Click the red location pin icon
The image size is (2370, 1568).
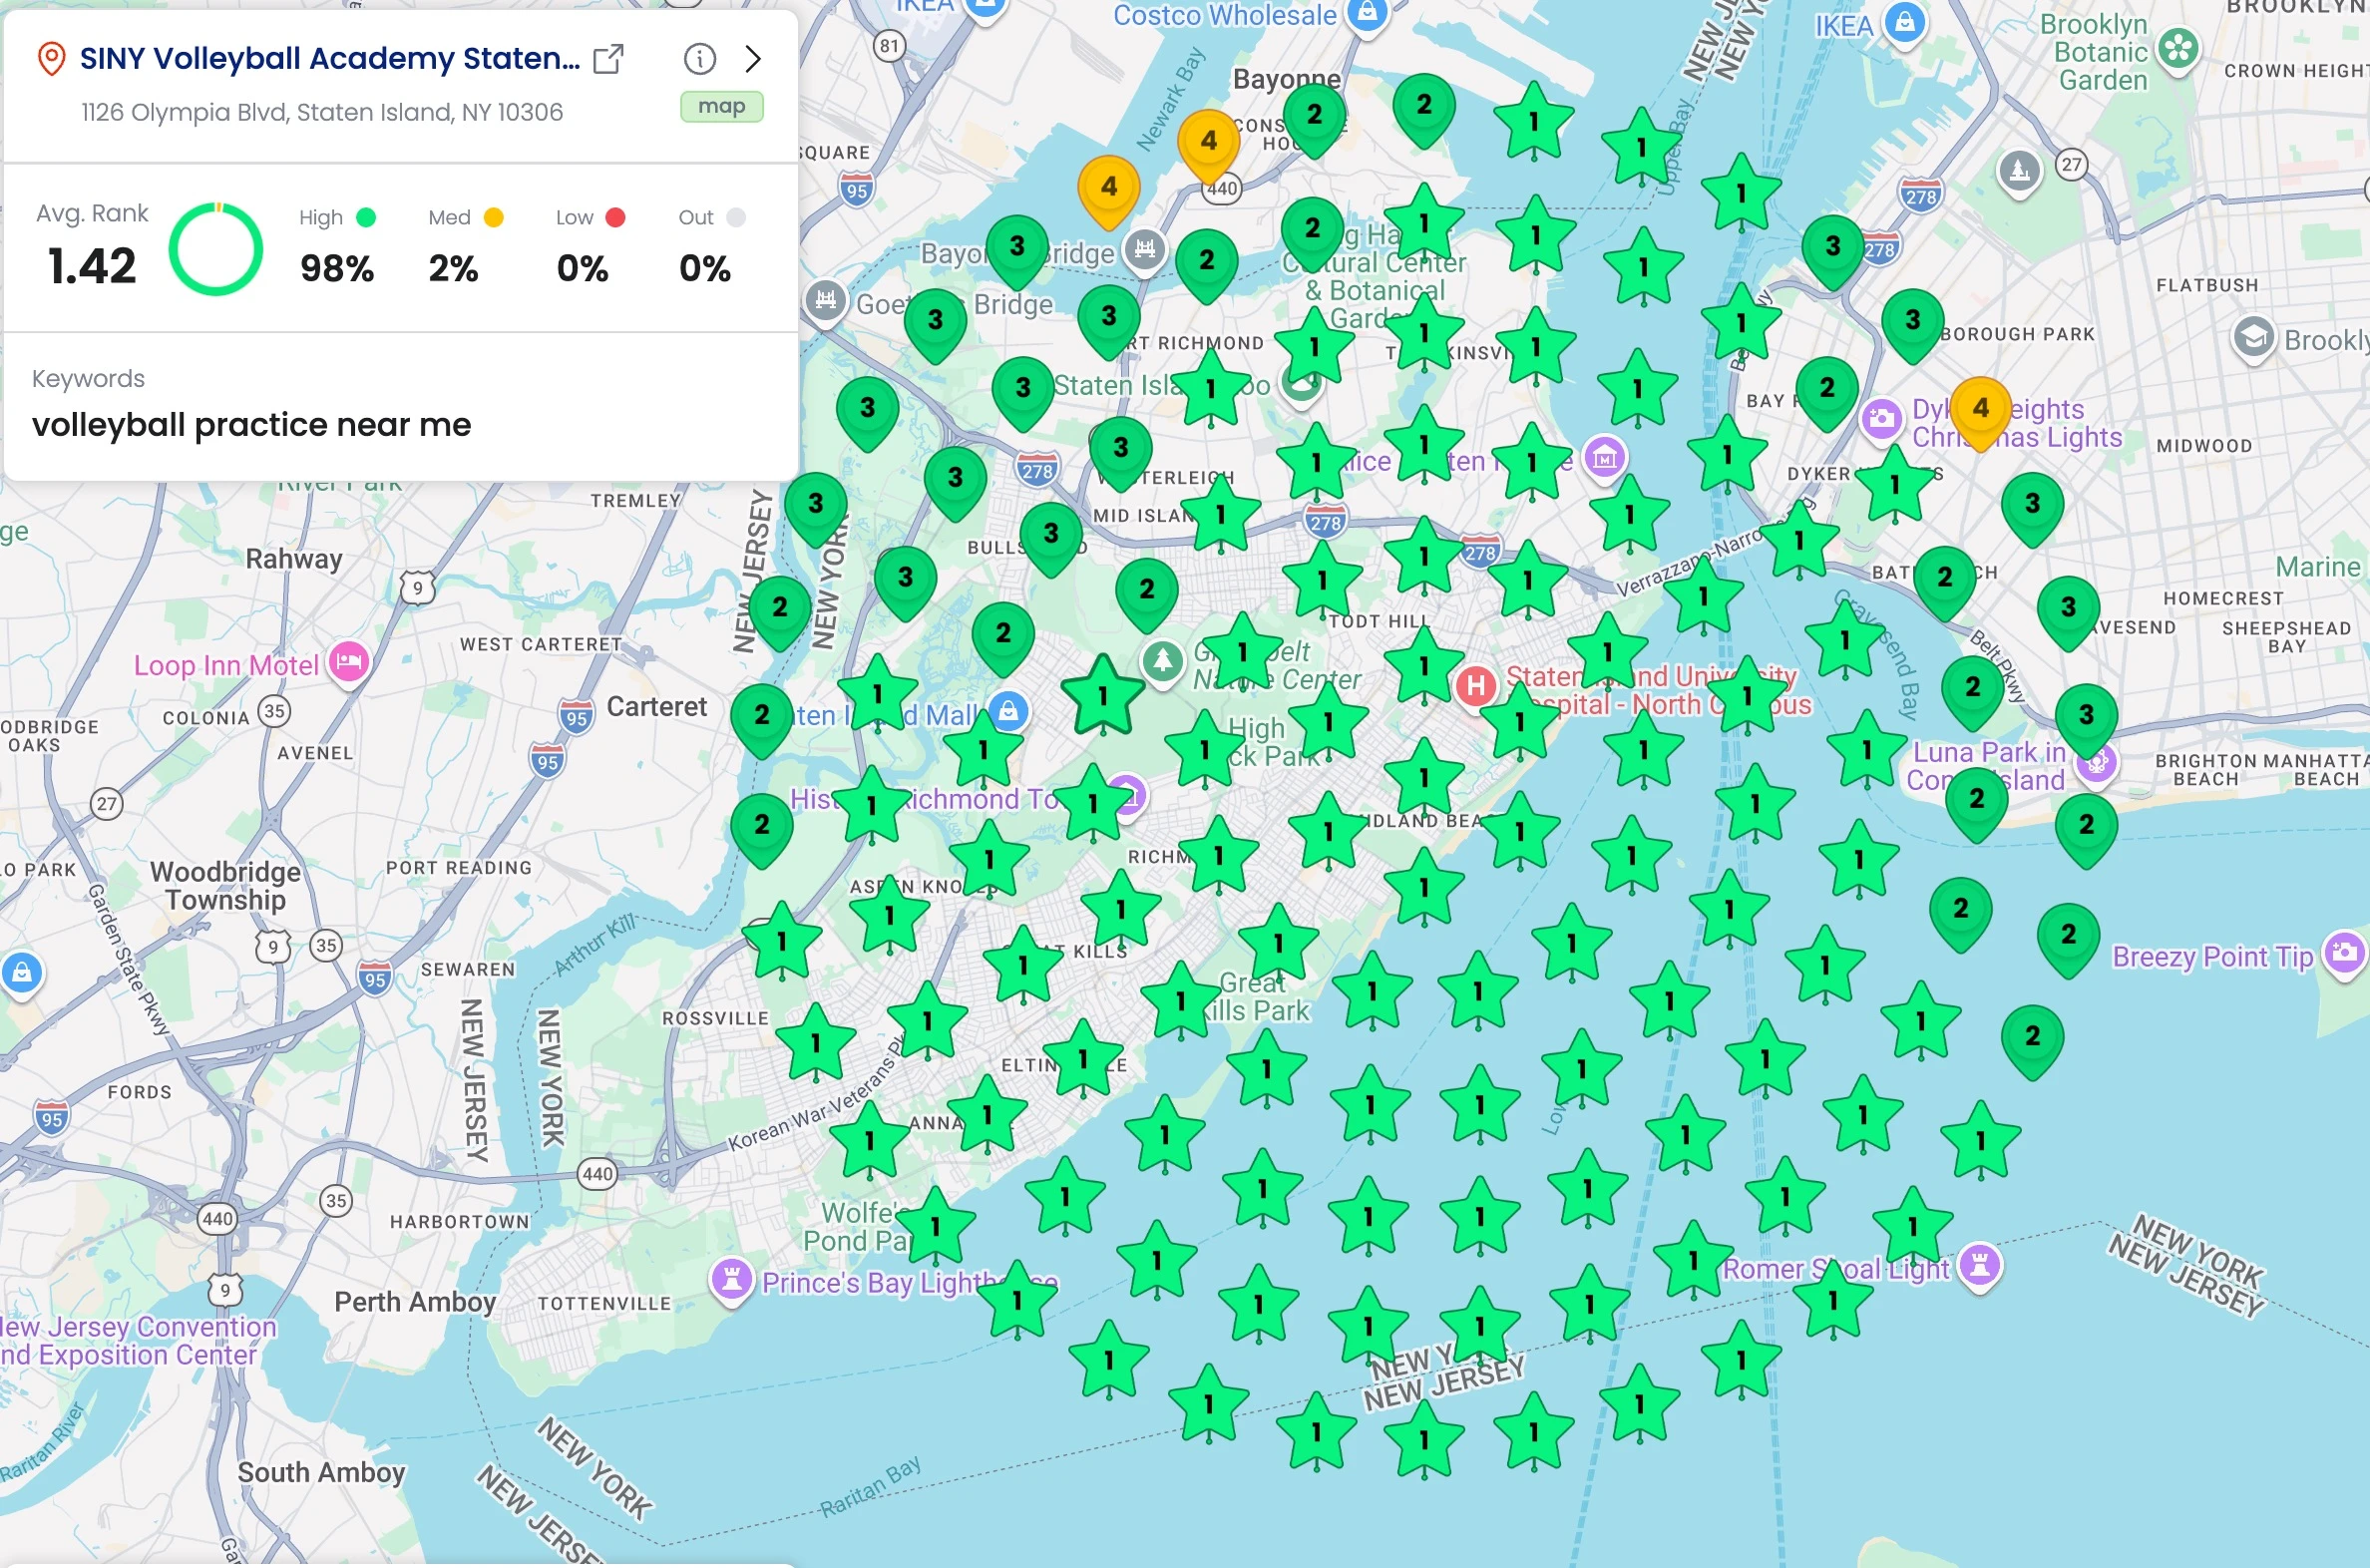pyautogui.click(x=51, y=59)
